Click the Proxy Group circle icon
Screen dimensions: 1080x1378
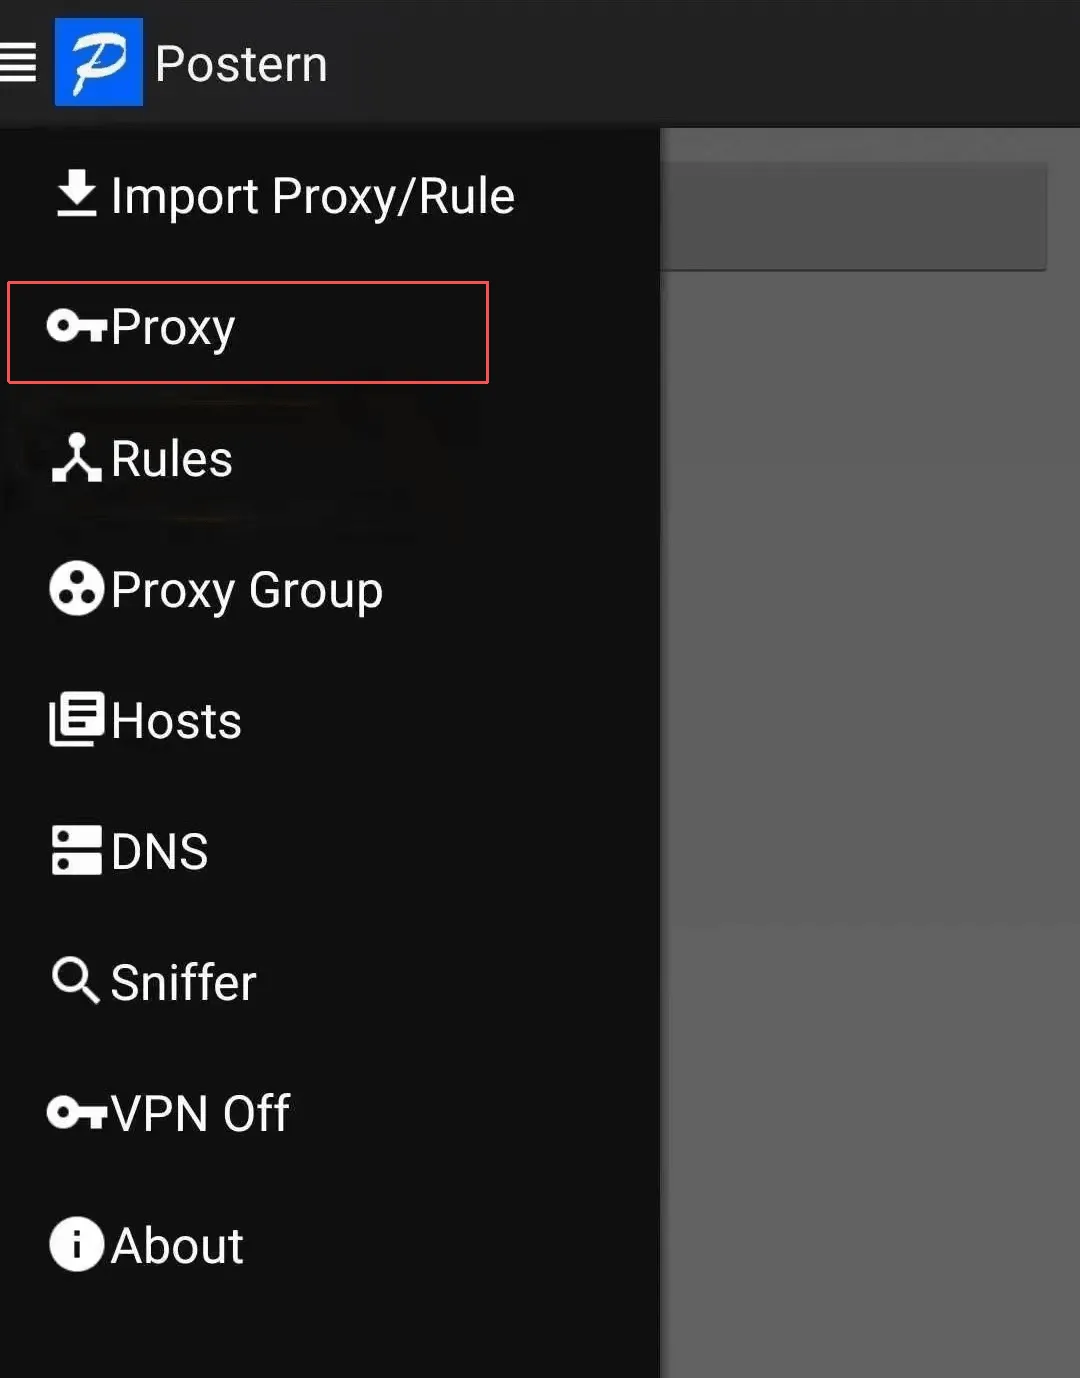76,589
